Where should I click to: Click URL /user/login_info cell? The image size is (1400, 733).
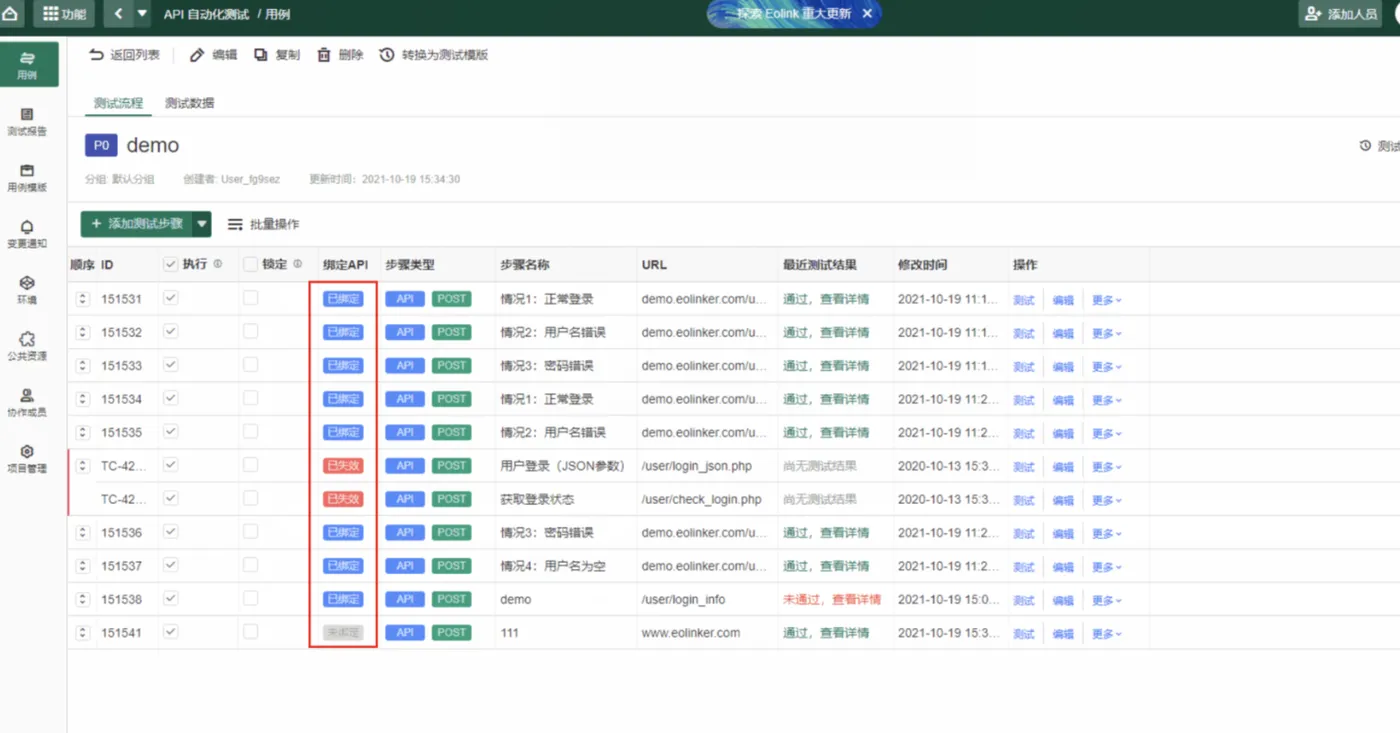coord(684,599)
